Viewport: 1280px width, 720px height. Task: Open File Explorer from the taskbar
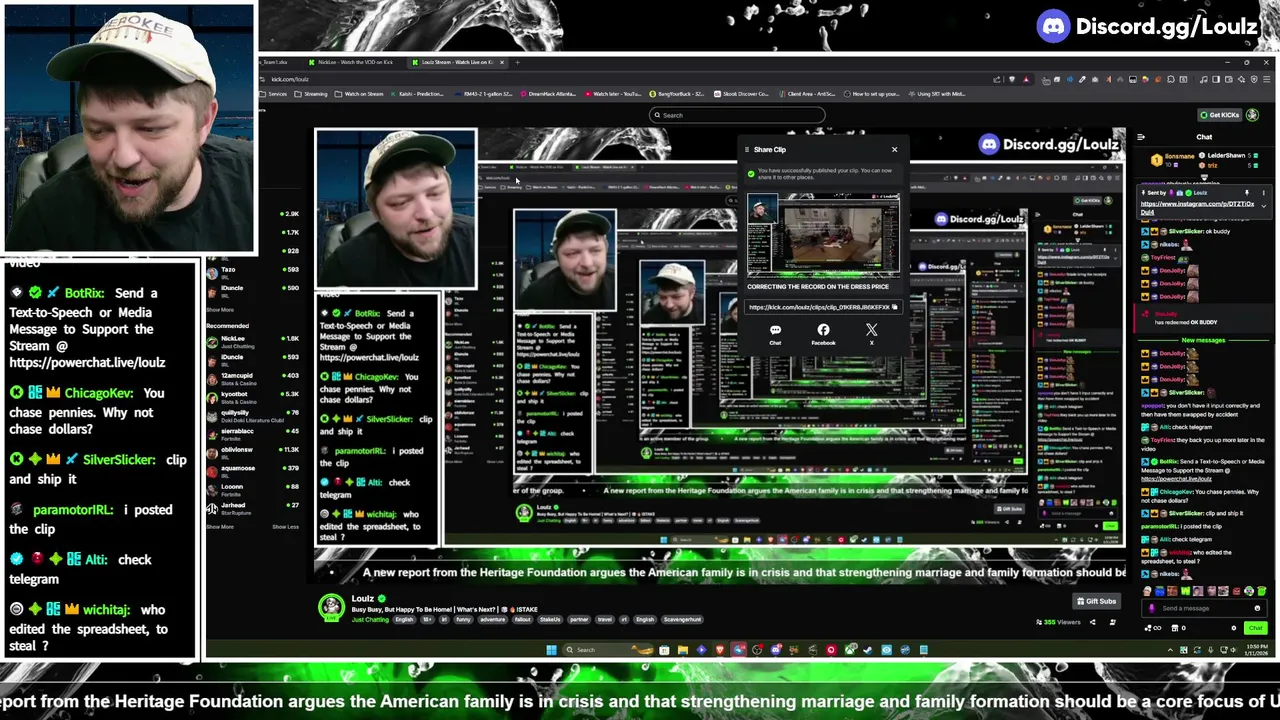click(682, 650)
